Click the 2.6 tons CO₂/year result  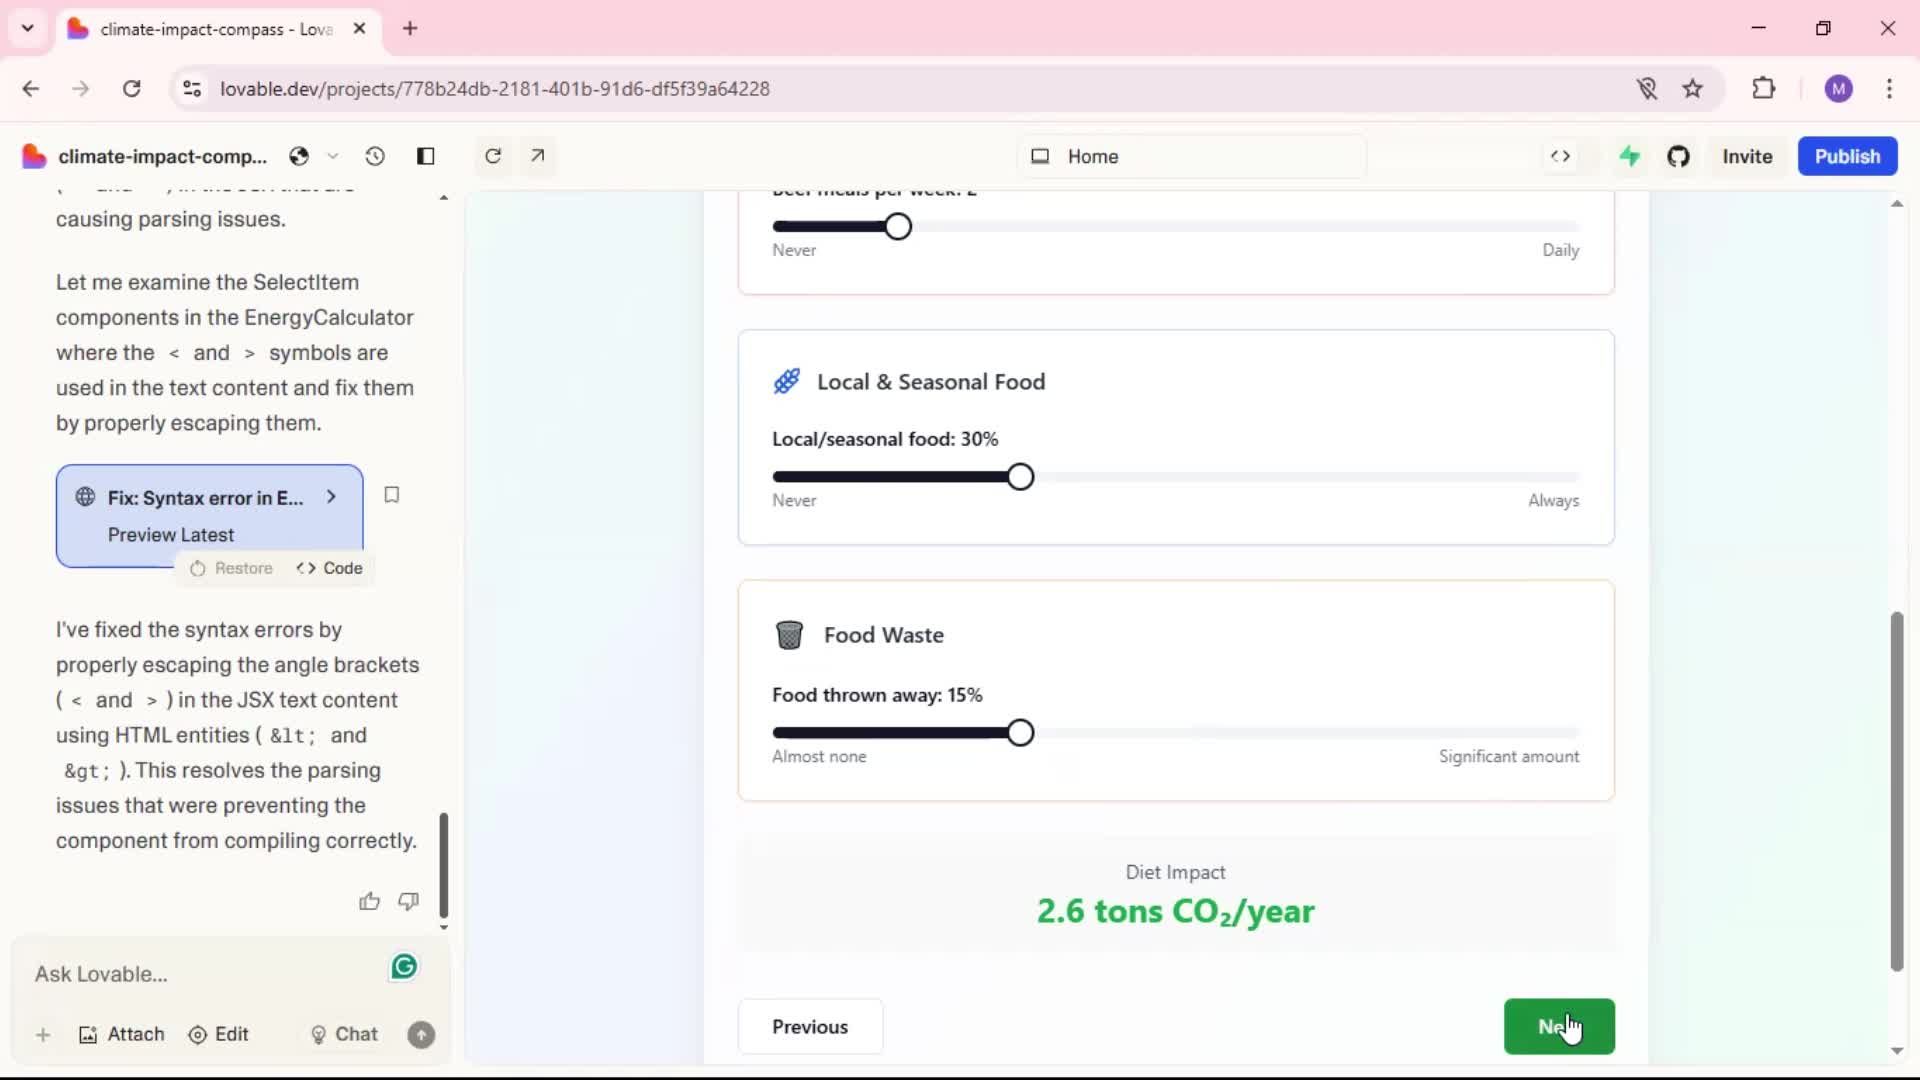(1175, 911)
